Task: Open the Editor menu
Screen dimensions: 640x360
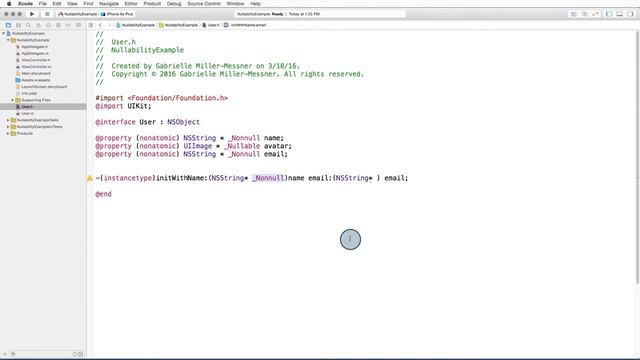Action: coord(131,4)
